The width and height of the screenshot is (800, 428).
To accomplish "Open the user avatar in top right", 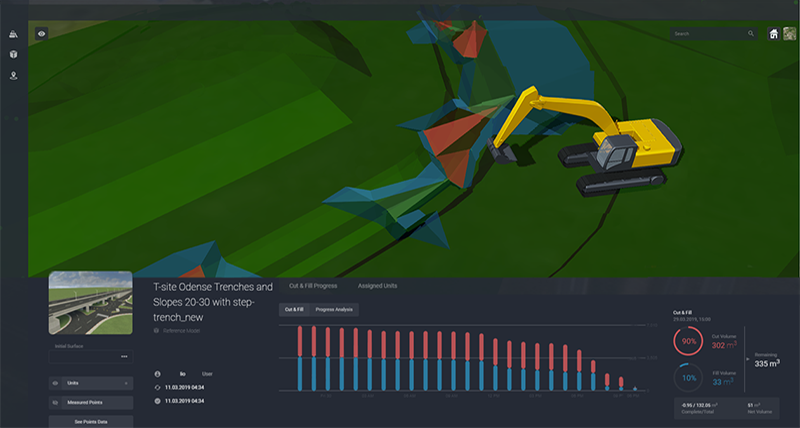I will (x=789, y=33).
